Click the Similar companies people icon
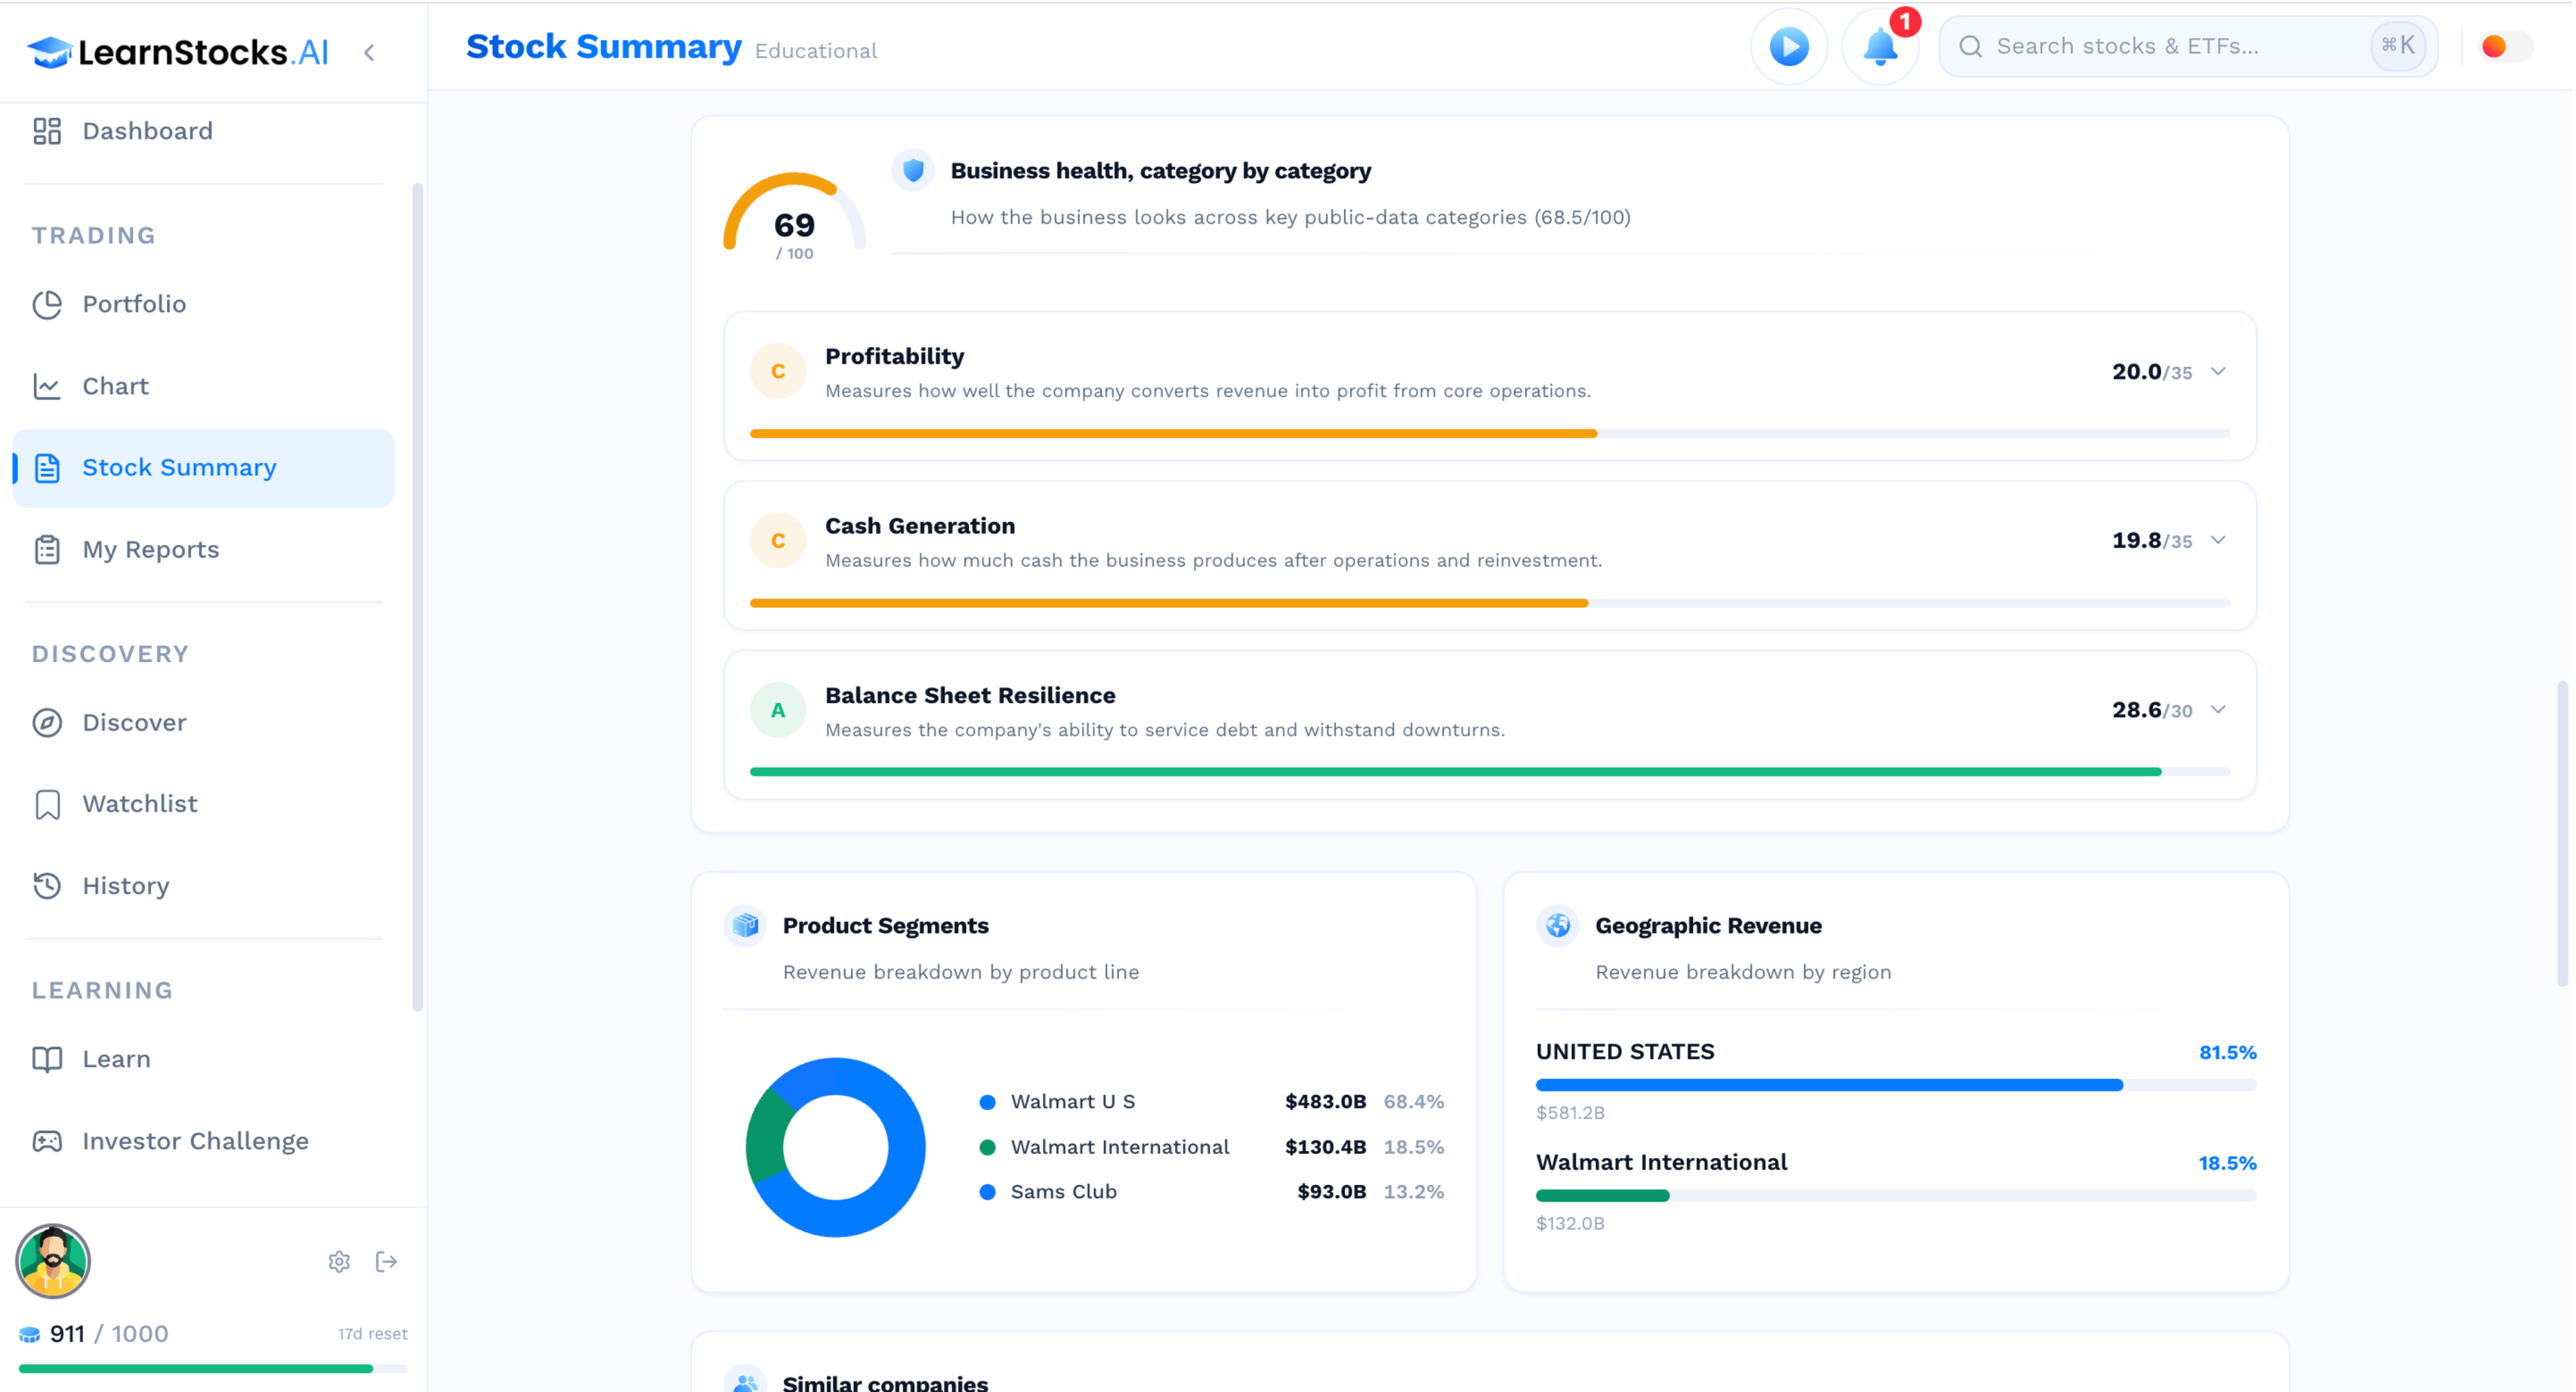The height and width of the screenshot is (1392, 2576). point(745,1382)
